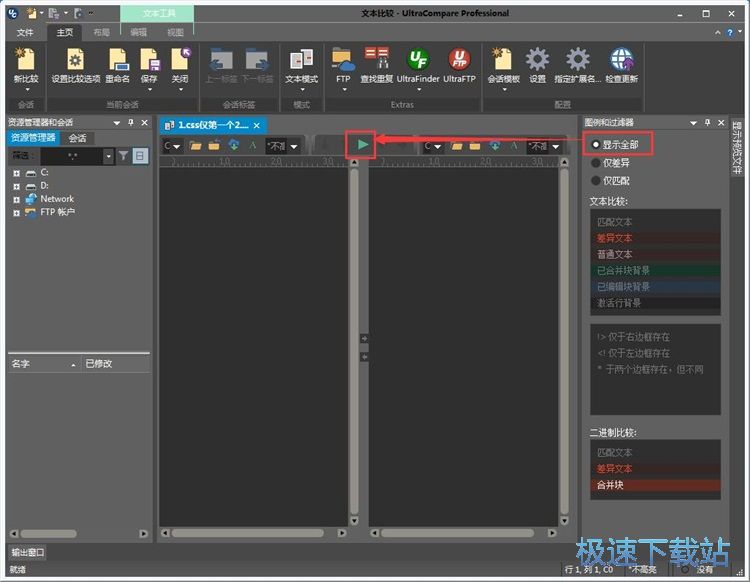Click the 输出窗口 button at the bottom
This screenshot has height=582, width=750.
[x=28, y=552]
